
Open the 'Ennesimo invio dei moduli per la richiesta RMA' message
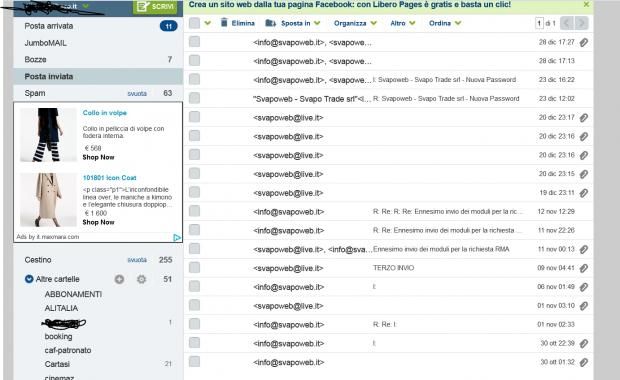pos(441,249)
